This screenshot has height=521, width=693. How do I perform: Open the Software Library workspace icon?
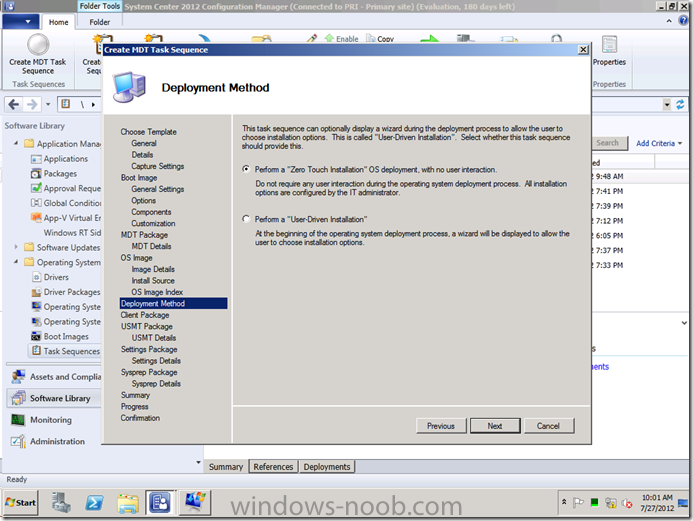[x=18, y=398]
